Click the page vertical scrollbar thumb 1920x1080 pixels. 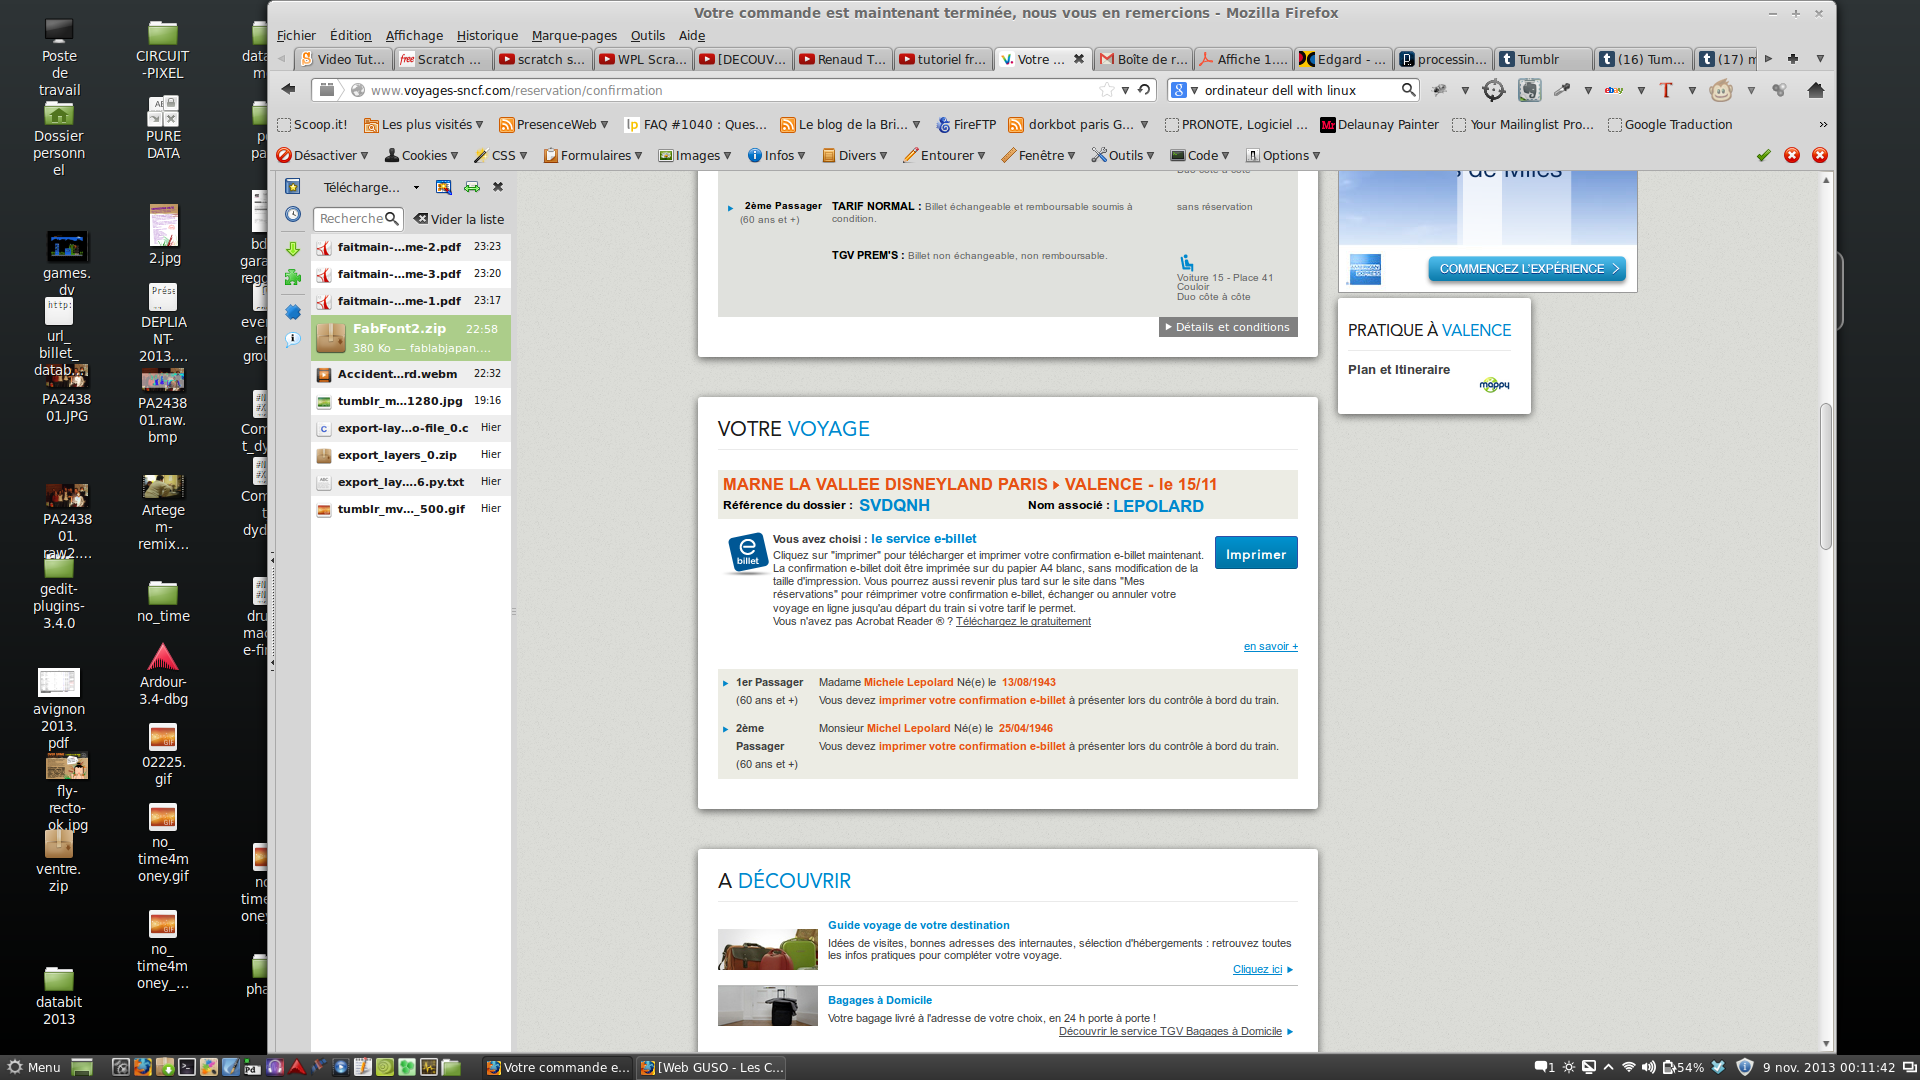[x=1825, y=475]
